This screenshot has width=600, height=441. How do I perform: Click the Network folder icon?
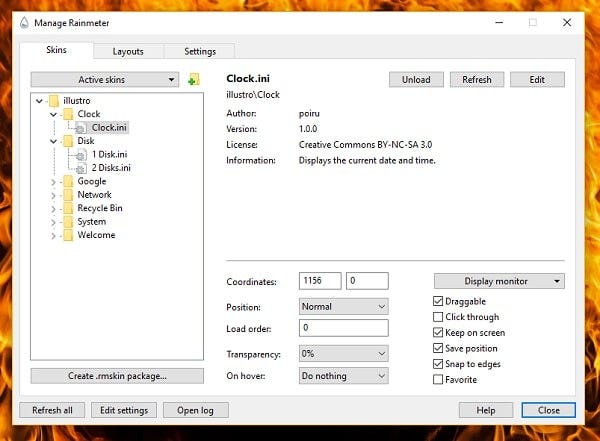68,195
